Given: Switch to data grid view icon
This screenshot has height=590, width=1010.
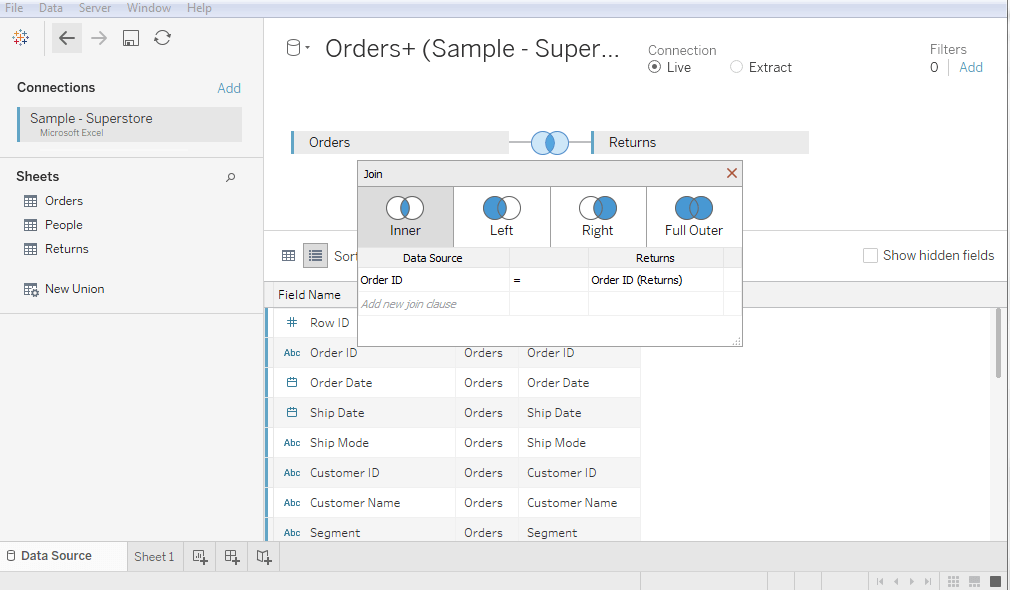Looking at the screenshot, I should pos(289,256).
